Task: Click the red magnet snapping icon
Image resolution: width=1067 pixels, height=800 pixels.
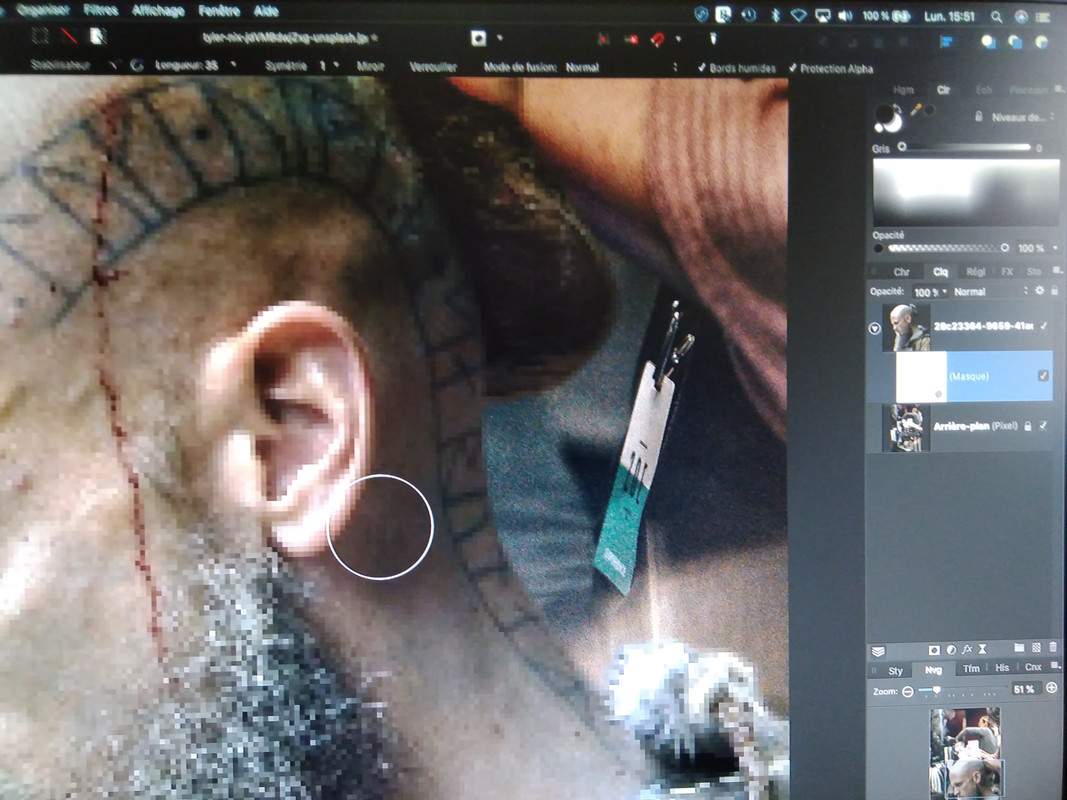Action: click(657, 39)
